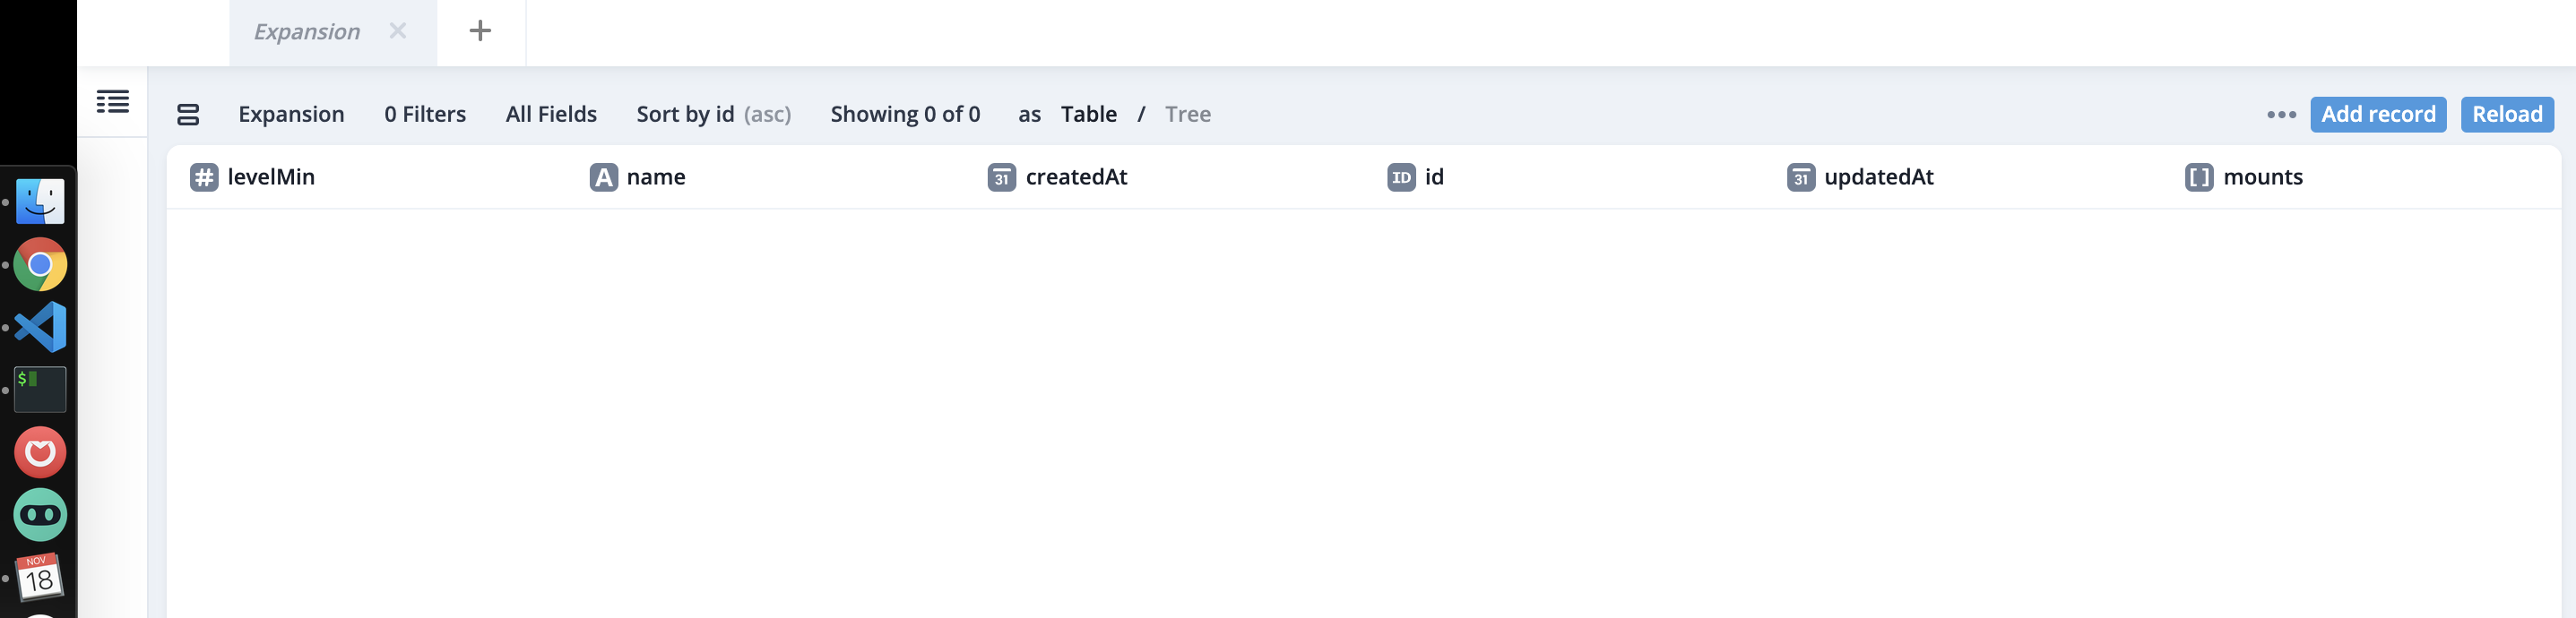
Task: Open the more options ellipsis menu
Action: pos(2280,114)
